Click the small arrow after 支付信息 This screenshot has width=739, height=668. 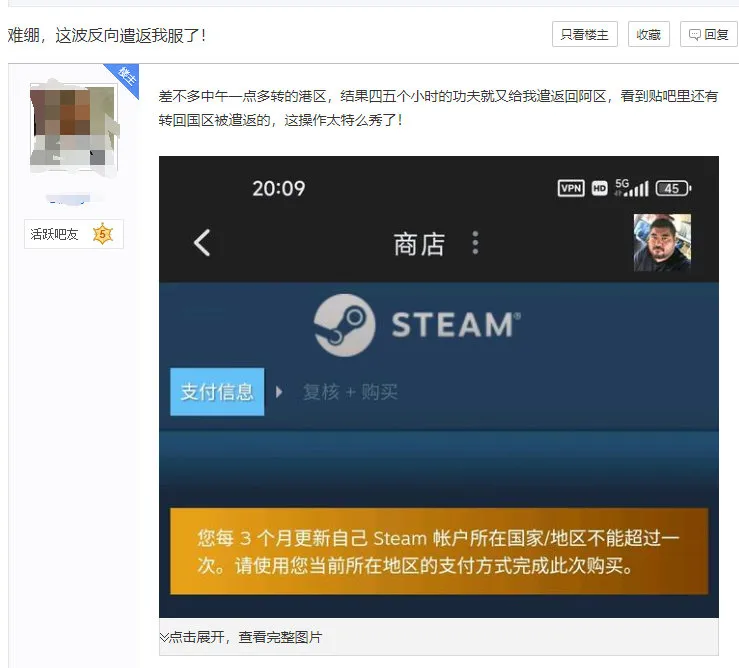point(280,392)
